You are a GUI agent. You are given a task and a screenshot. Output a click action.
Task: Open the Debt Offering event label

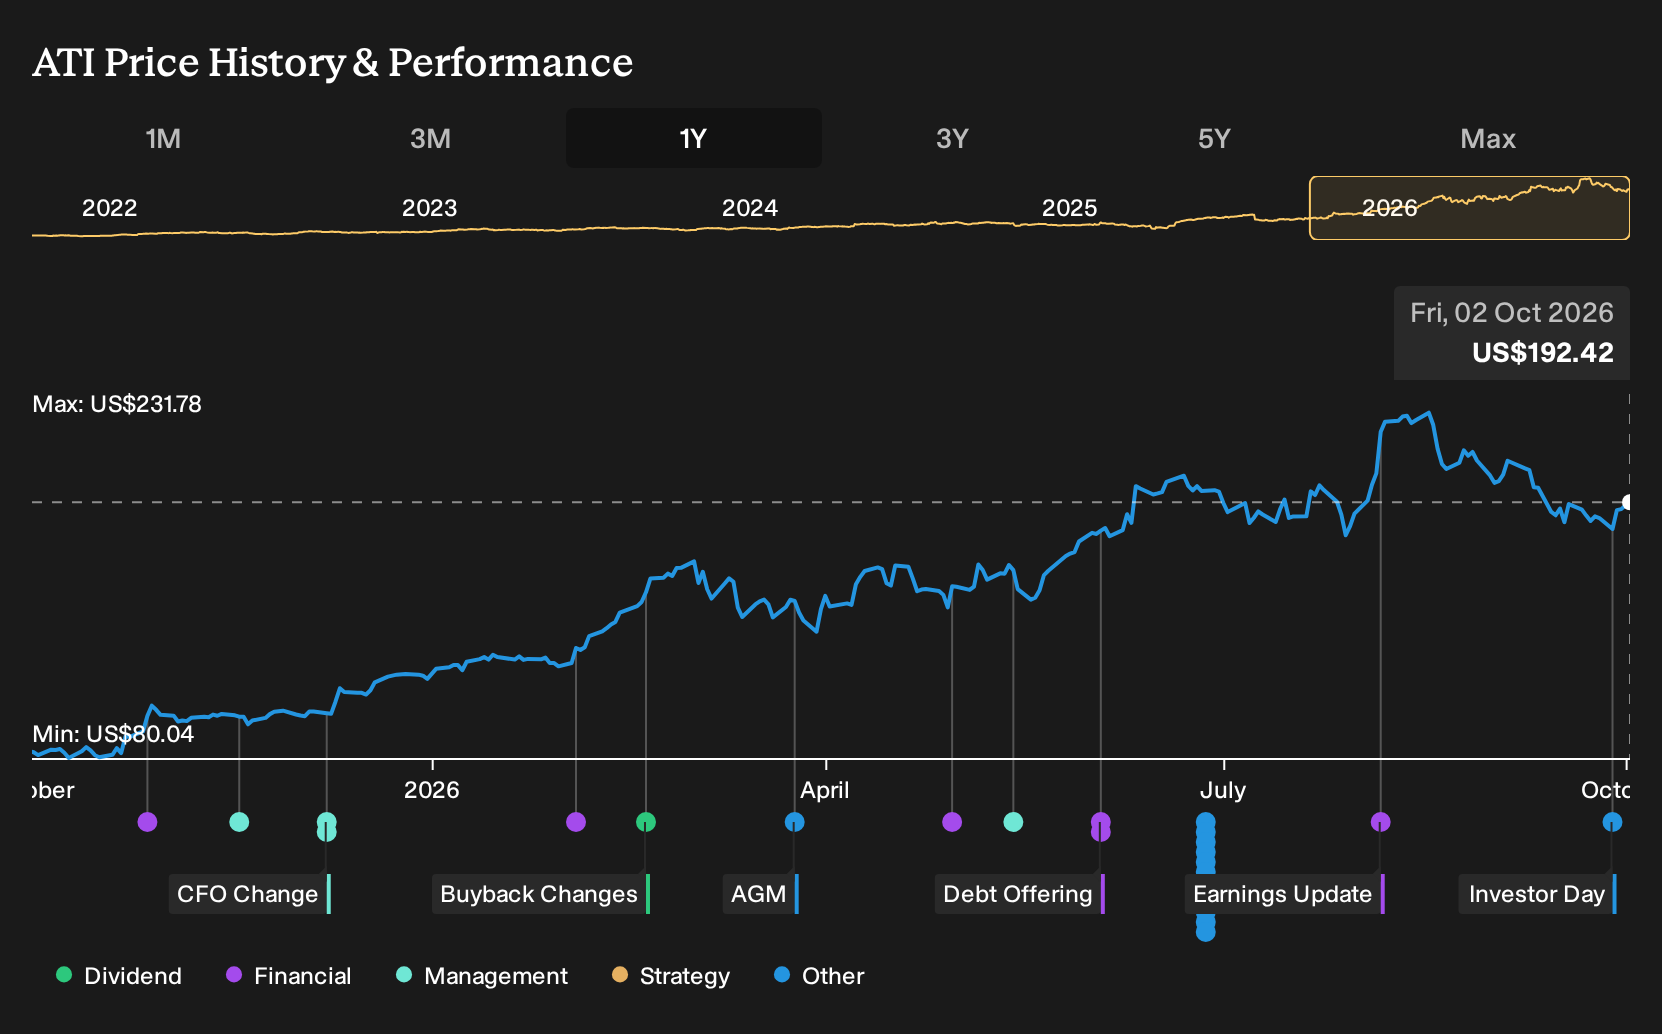click(1020, 894)
